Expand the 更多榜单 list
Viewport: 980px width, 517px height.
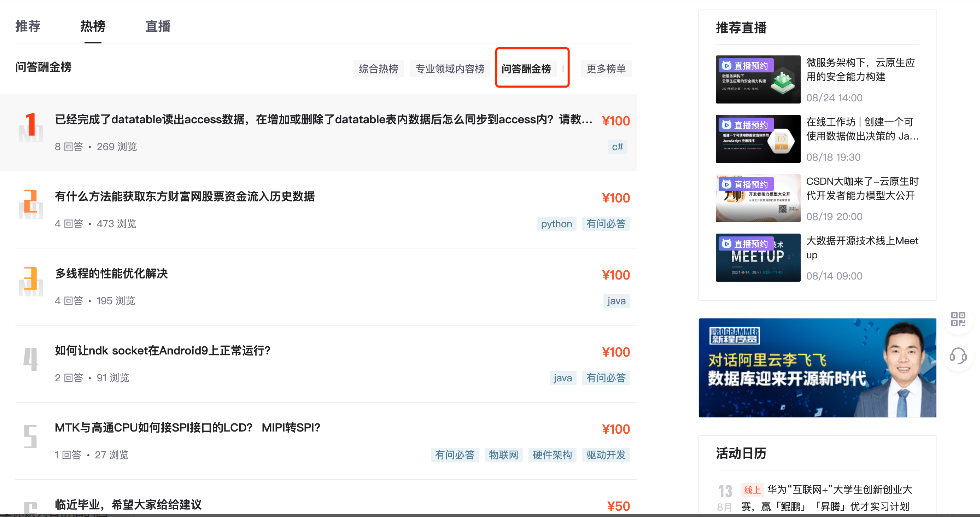(606, 69)
